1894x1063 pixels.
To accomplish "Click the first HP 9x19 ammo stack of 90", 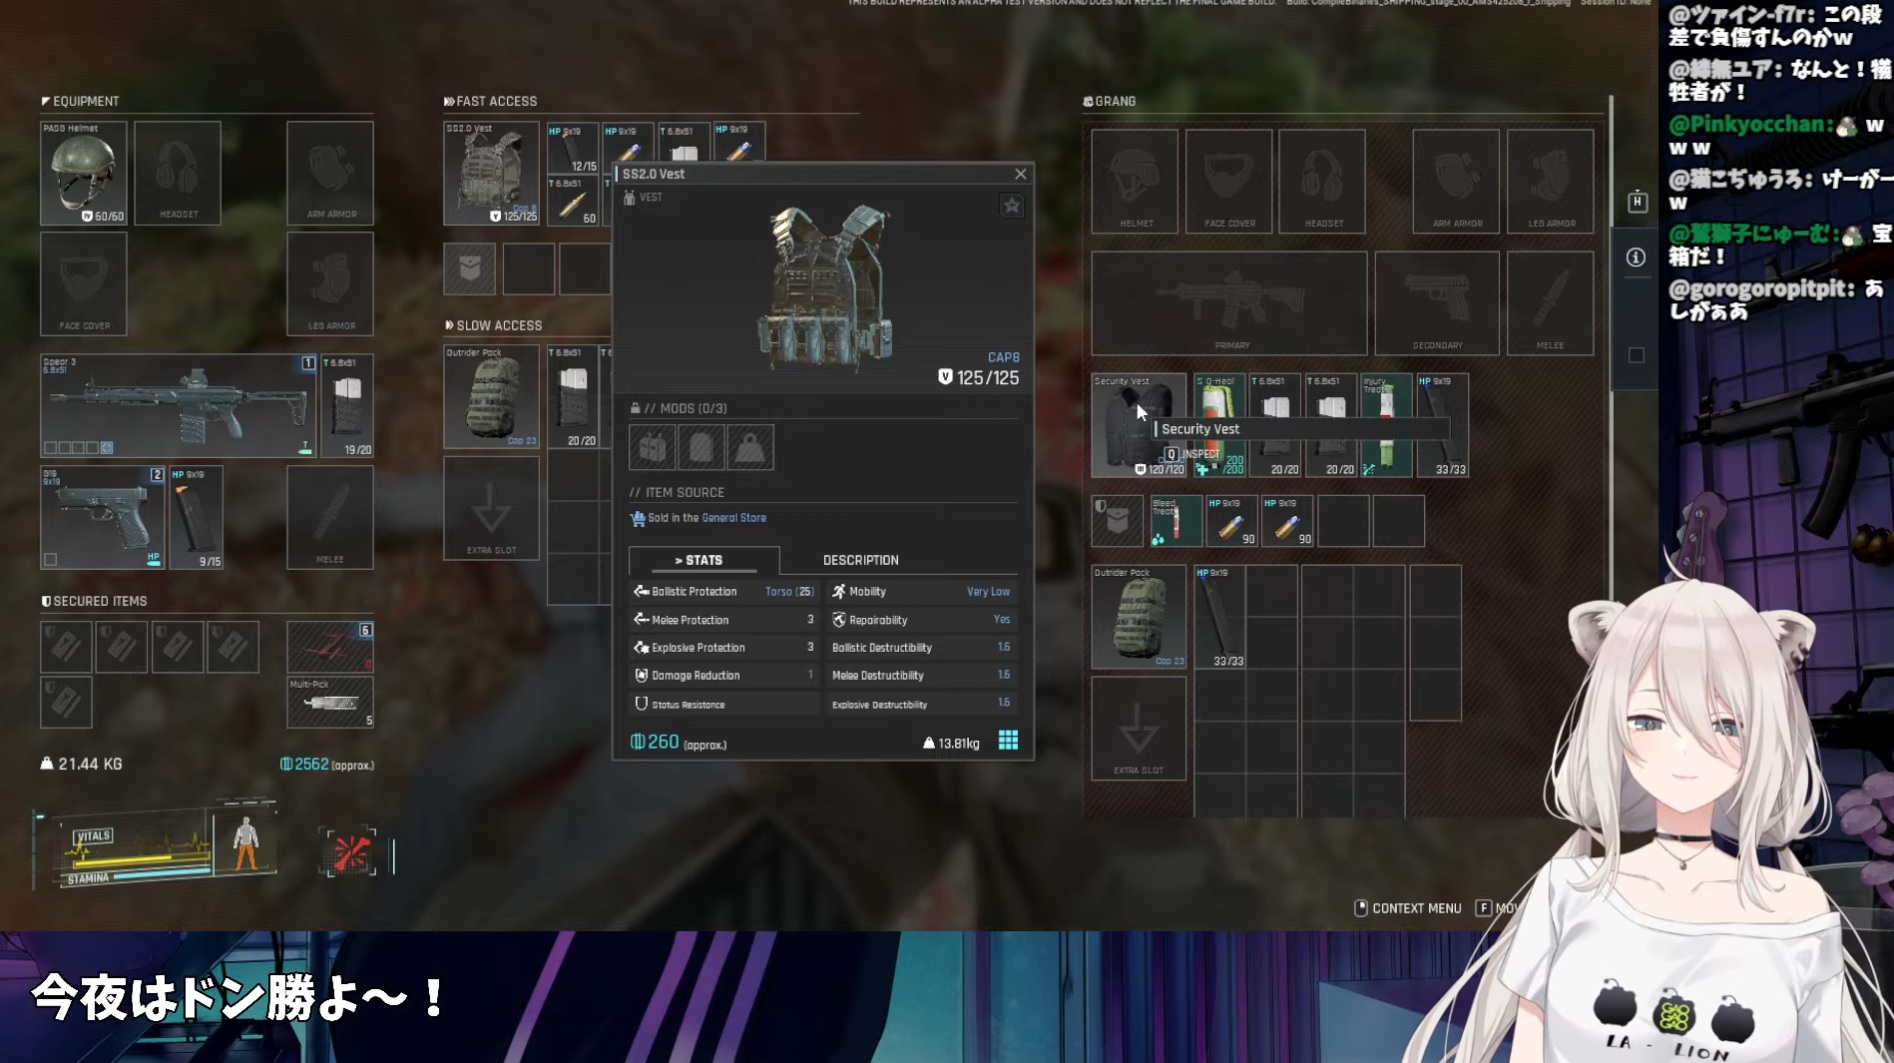I will click(x=1231, y=521).
